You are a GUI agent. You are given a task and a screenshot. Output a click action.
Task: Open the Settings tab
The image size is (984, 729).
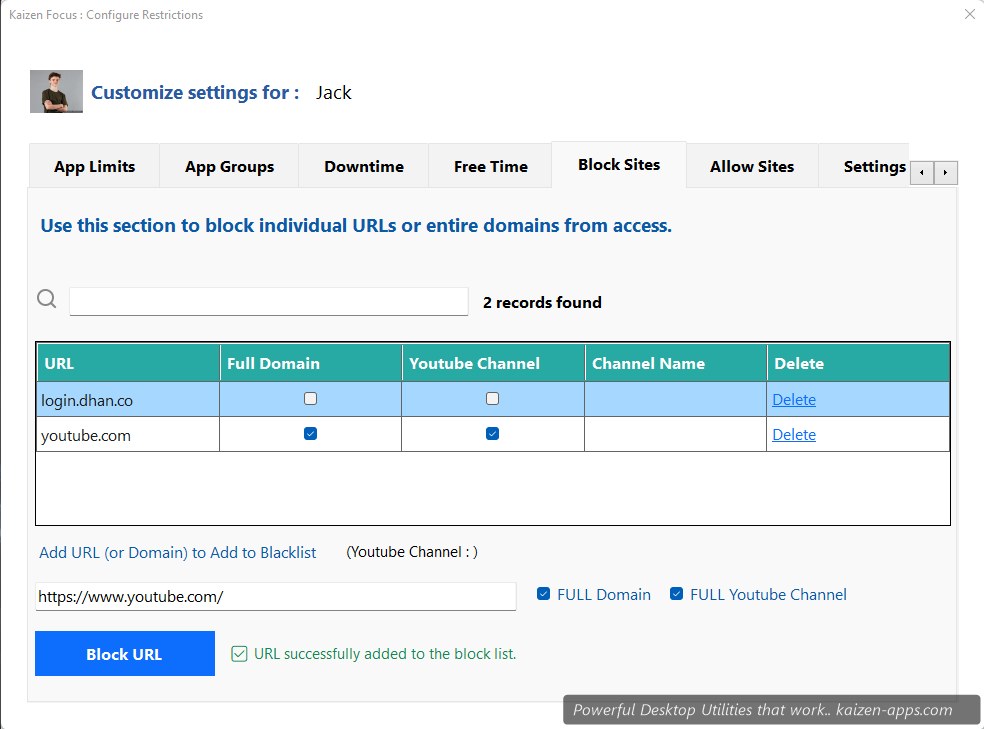pyautogui.click(x=874, y=166)
